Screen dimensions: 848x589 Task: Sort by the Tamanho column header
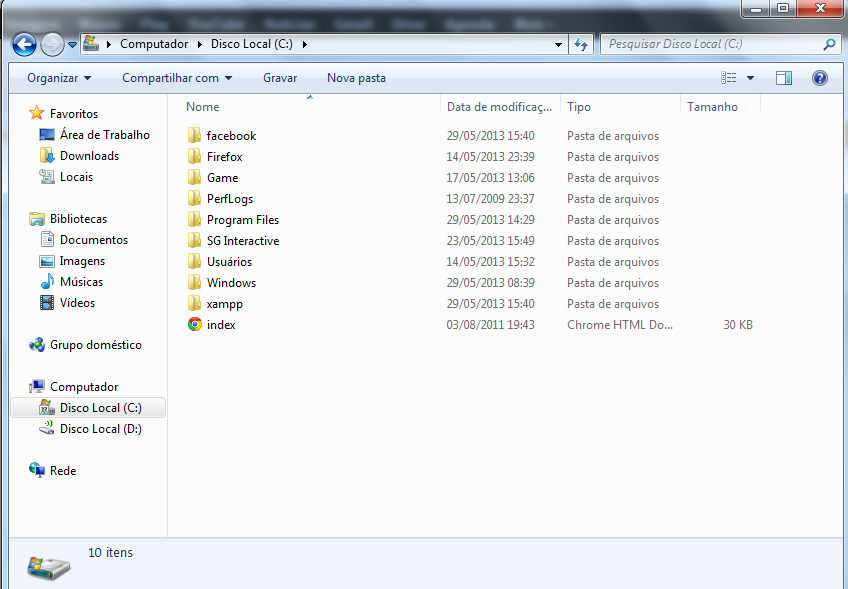pos(712,107)
